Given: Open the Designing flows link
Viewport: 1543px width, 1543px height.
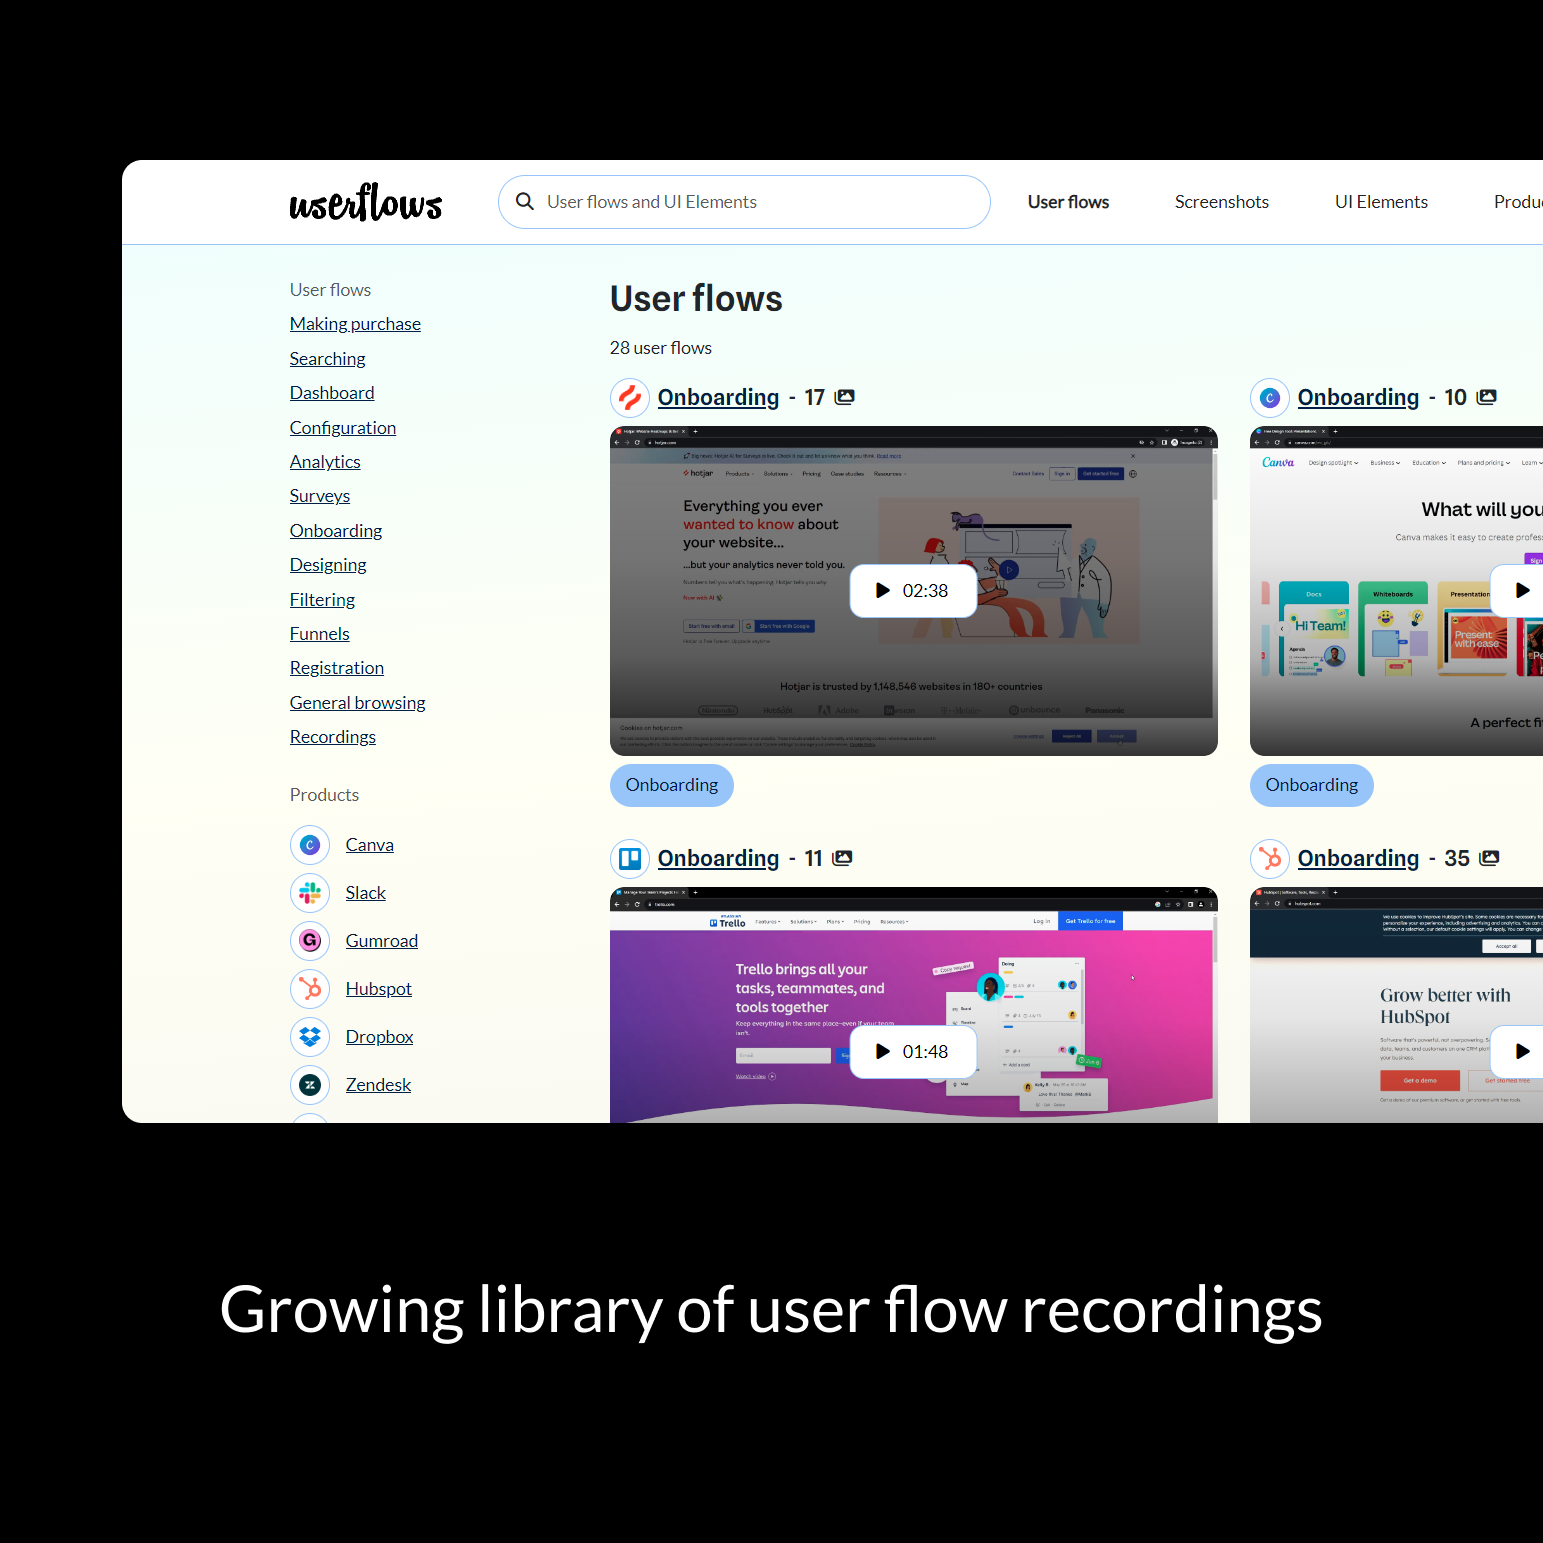Looking at the screenshot, I should (328, 565).
